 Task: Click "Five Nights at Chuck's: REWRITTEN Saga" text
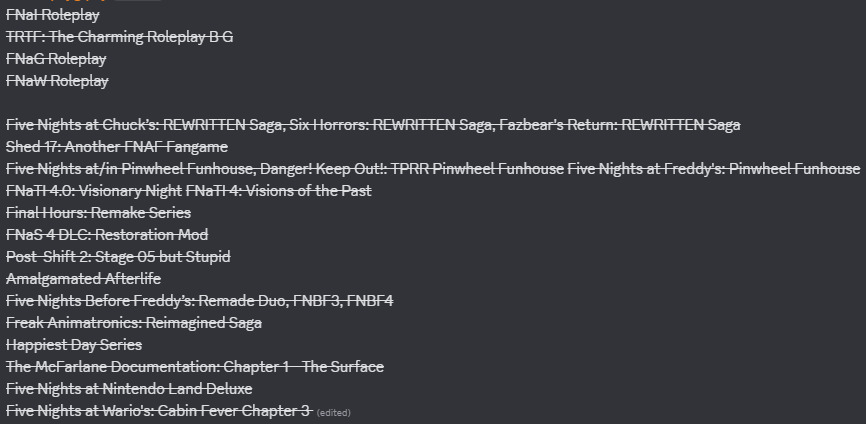[x=145, y=125]
